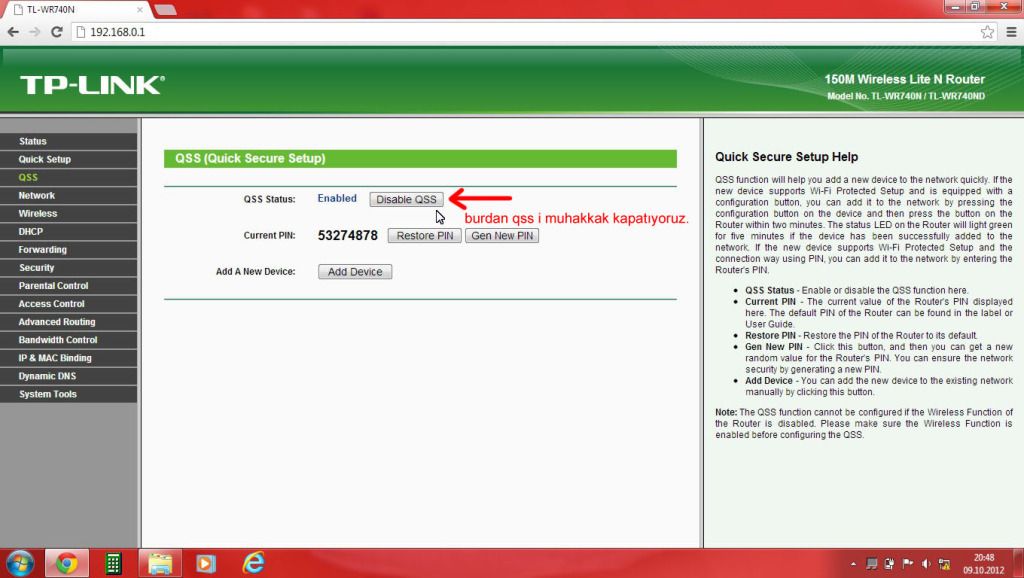Image resolution: width=1024 pixels, height=578 pixels.
Task: Click the monitor icon in system tray
Action: click(x=871, y=564)
